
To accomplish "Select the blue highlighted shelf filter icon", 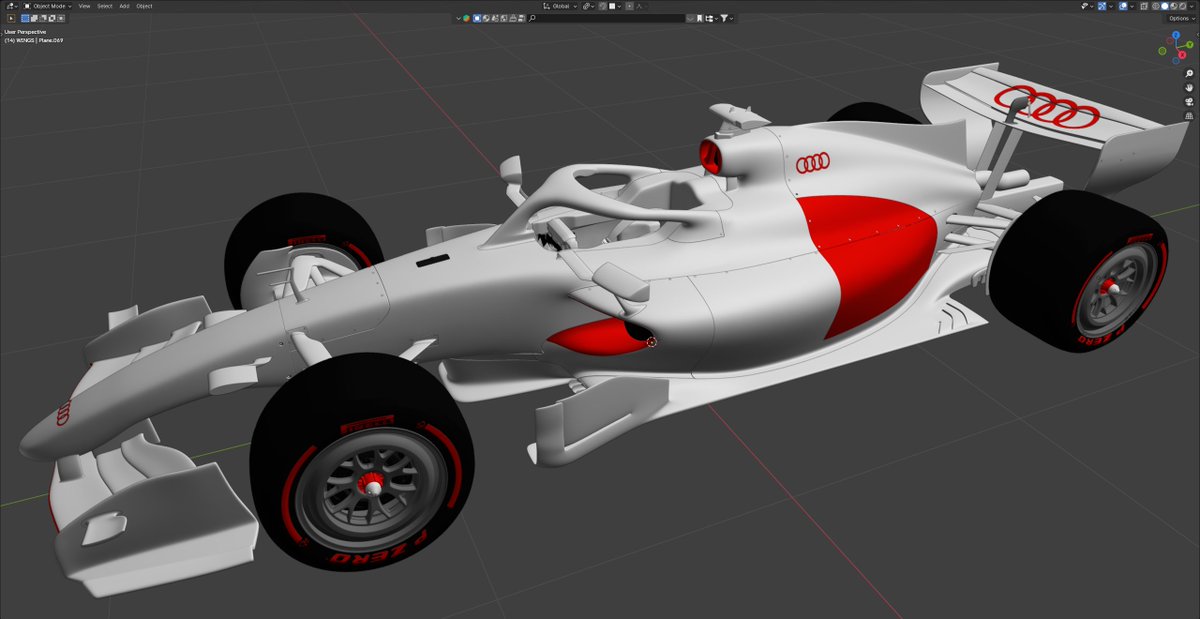I will [476, 18].
